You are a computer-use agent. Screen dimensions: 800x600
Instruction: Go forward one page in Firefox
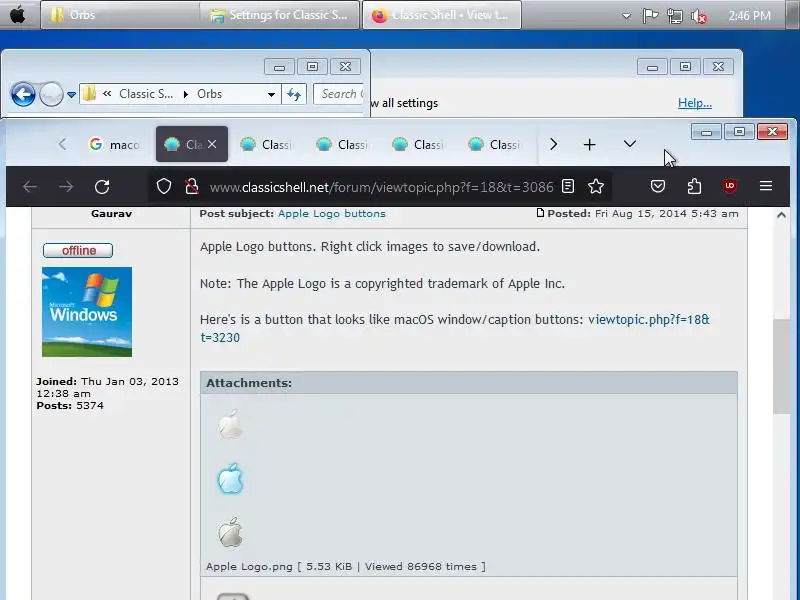[x=66, y=187]
